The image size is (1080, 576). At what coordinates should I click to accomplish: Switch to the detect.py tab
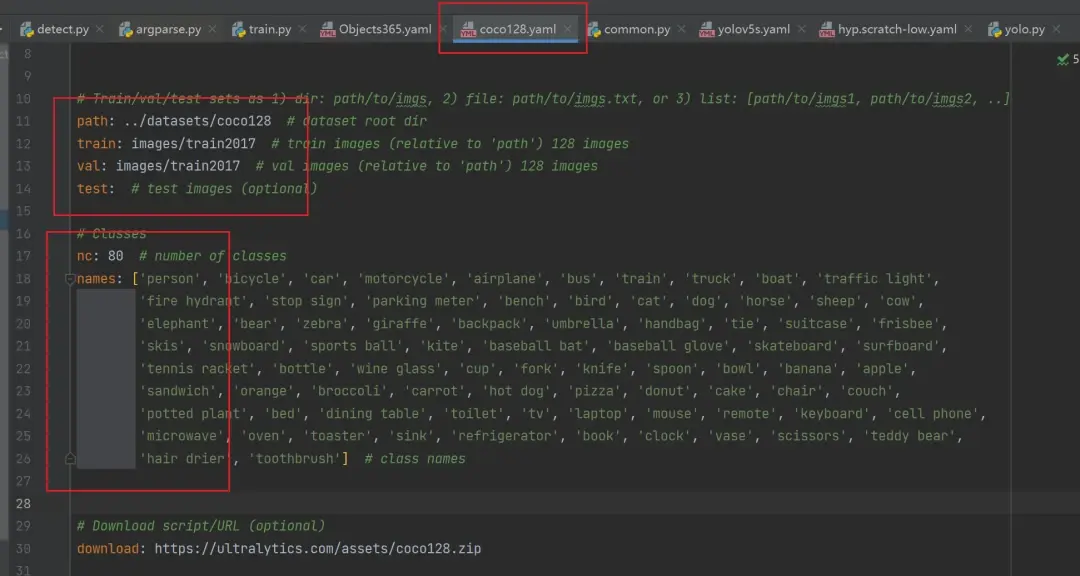pos(63,30)
